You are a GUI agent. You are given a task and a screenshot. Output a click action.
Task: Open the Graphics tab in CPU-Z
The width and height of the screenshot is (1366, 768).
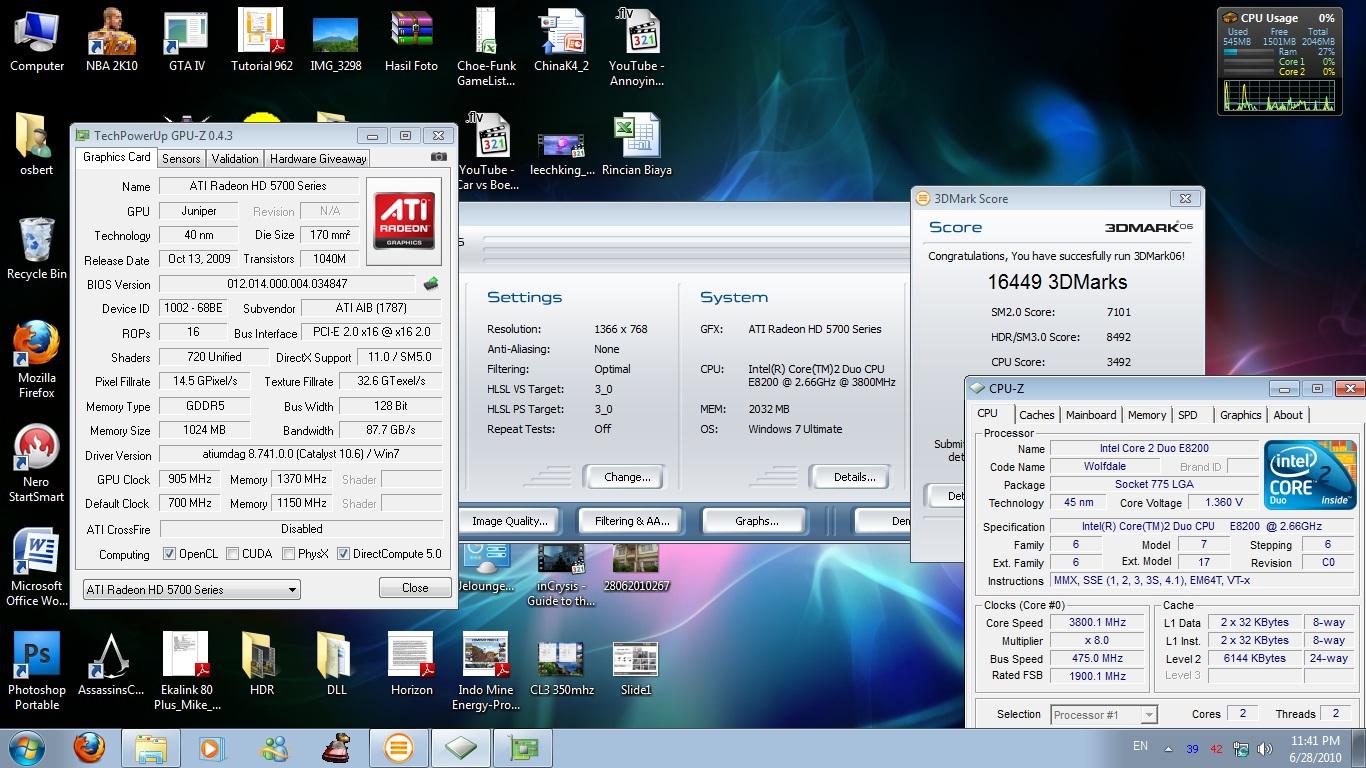coord(1240,415)
